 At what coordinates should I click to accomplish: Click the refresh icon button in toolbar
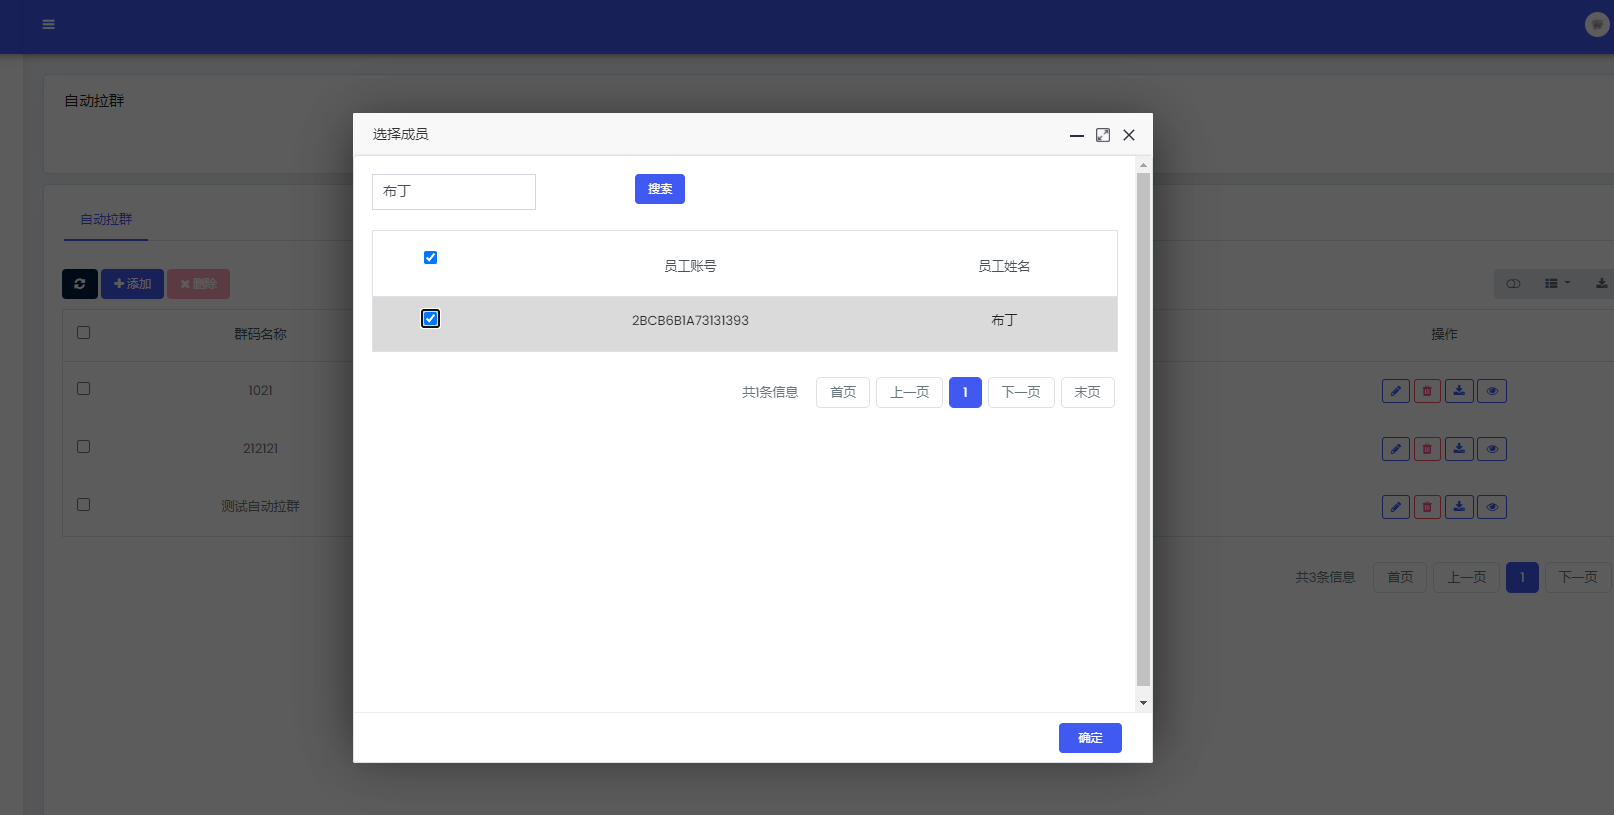tap(80, 284)
